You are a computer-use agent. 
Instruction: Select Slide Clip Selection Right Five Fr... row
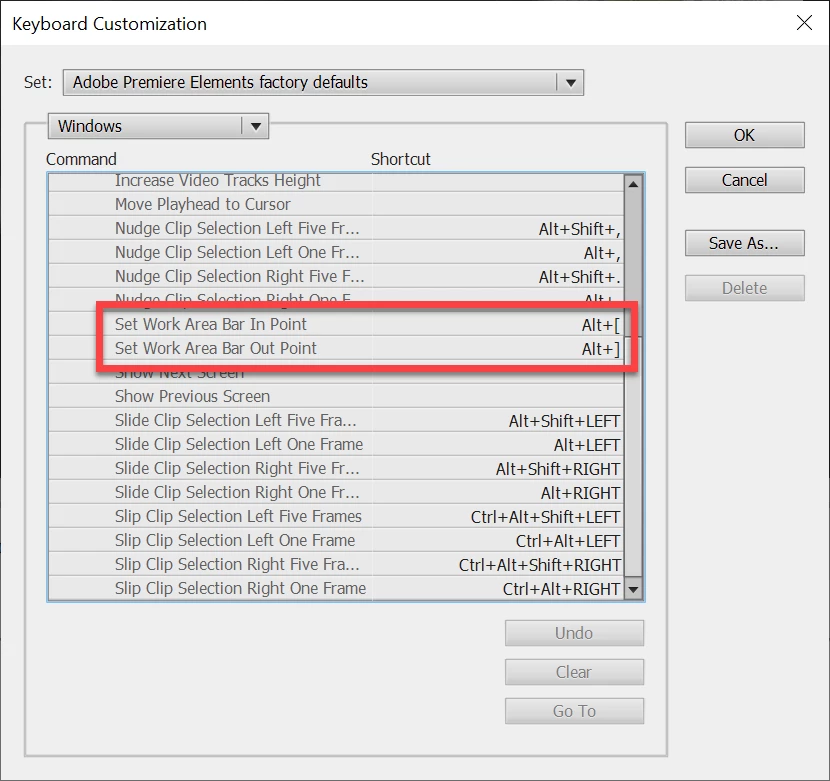(336, 468)
